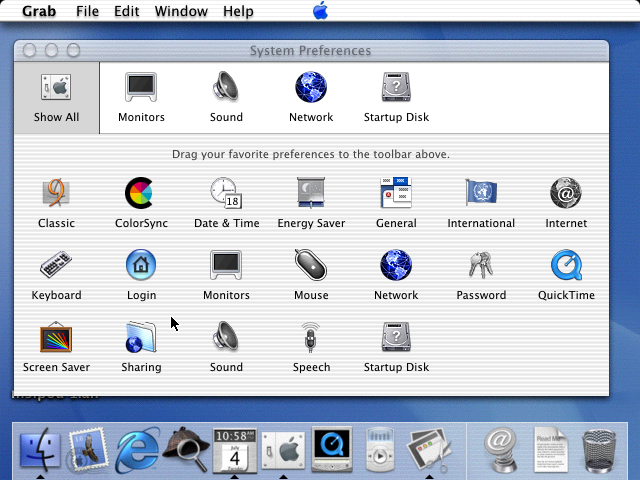Click the blue Apple logo in menu bar
The height and width of the screenshot is (480, 640).
(x=320, y=11)
